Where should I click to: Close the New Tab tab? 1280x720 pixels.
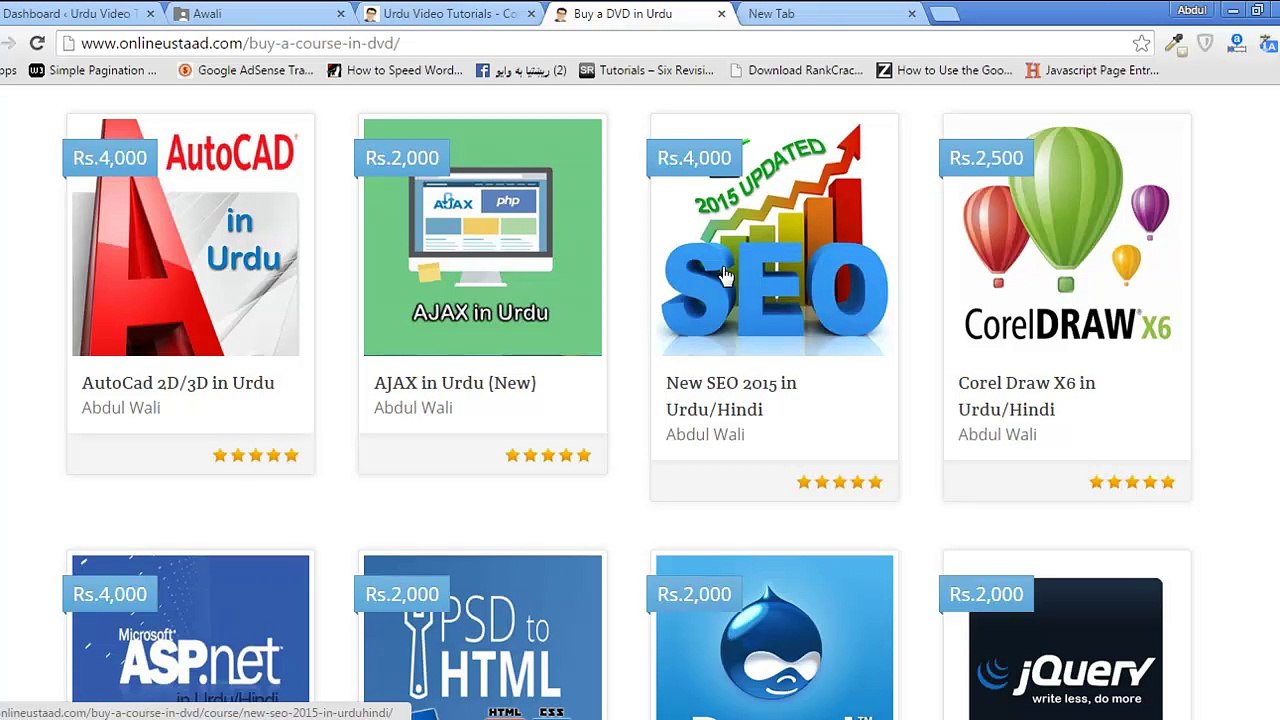click(x=912, y=14)
